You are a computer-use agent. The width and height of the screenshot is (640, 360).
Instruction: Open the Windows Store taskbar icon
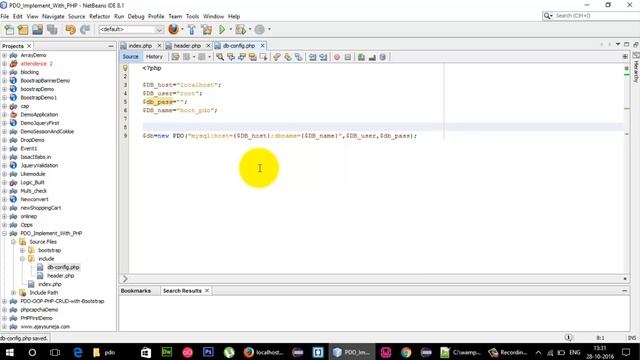[146, 352]
